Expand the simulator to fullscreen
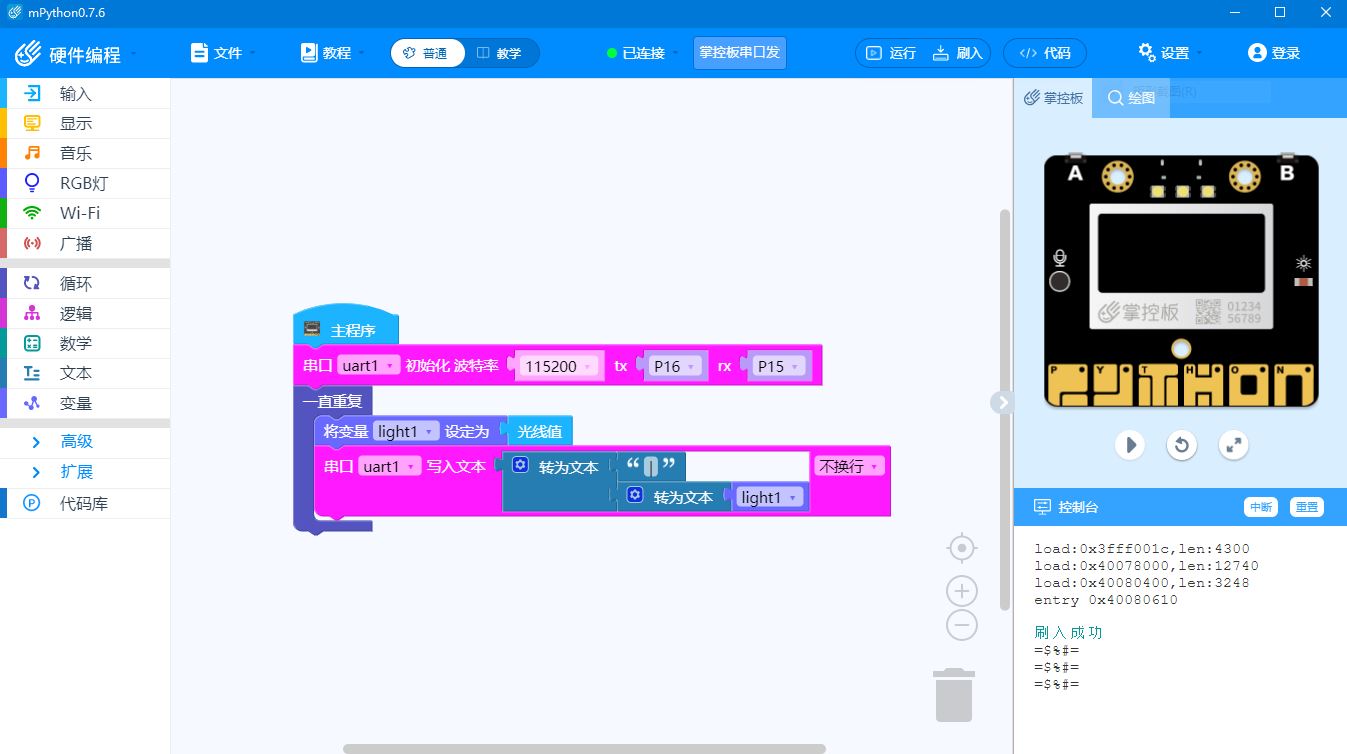This screenshot has height=754, width=1347. point(1233,445)
